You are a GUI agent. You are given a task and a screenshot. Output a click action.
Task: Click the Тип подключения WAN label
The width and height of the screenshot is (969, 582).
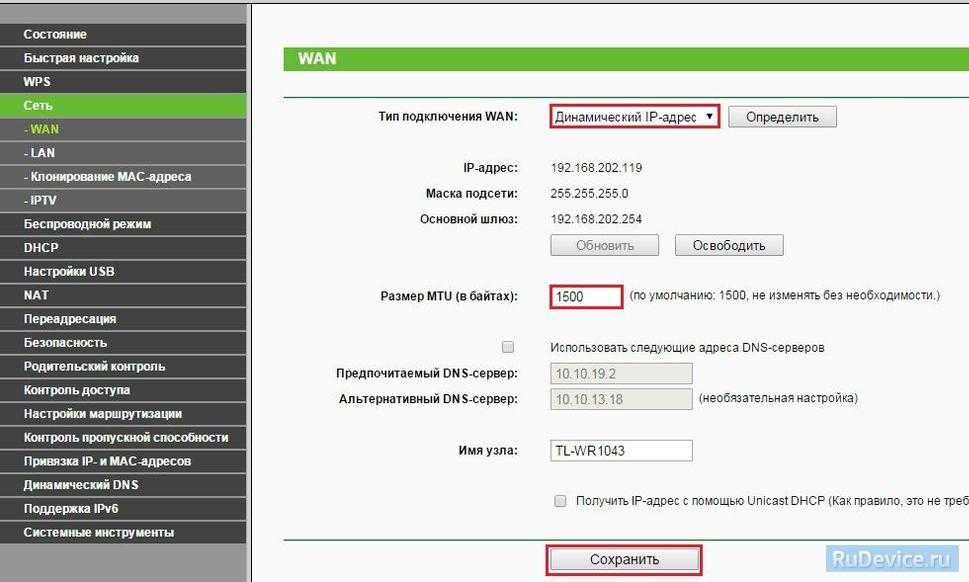[448, 116]
